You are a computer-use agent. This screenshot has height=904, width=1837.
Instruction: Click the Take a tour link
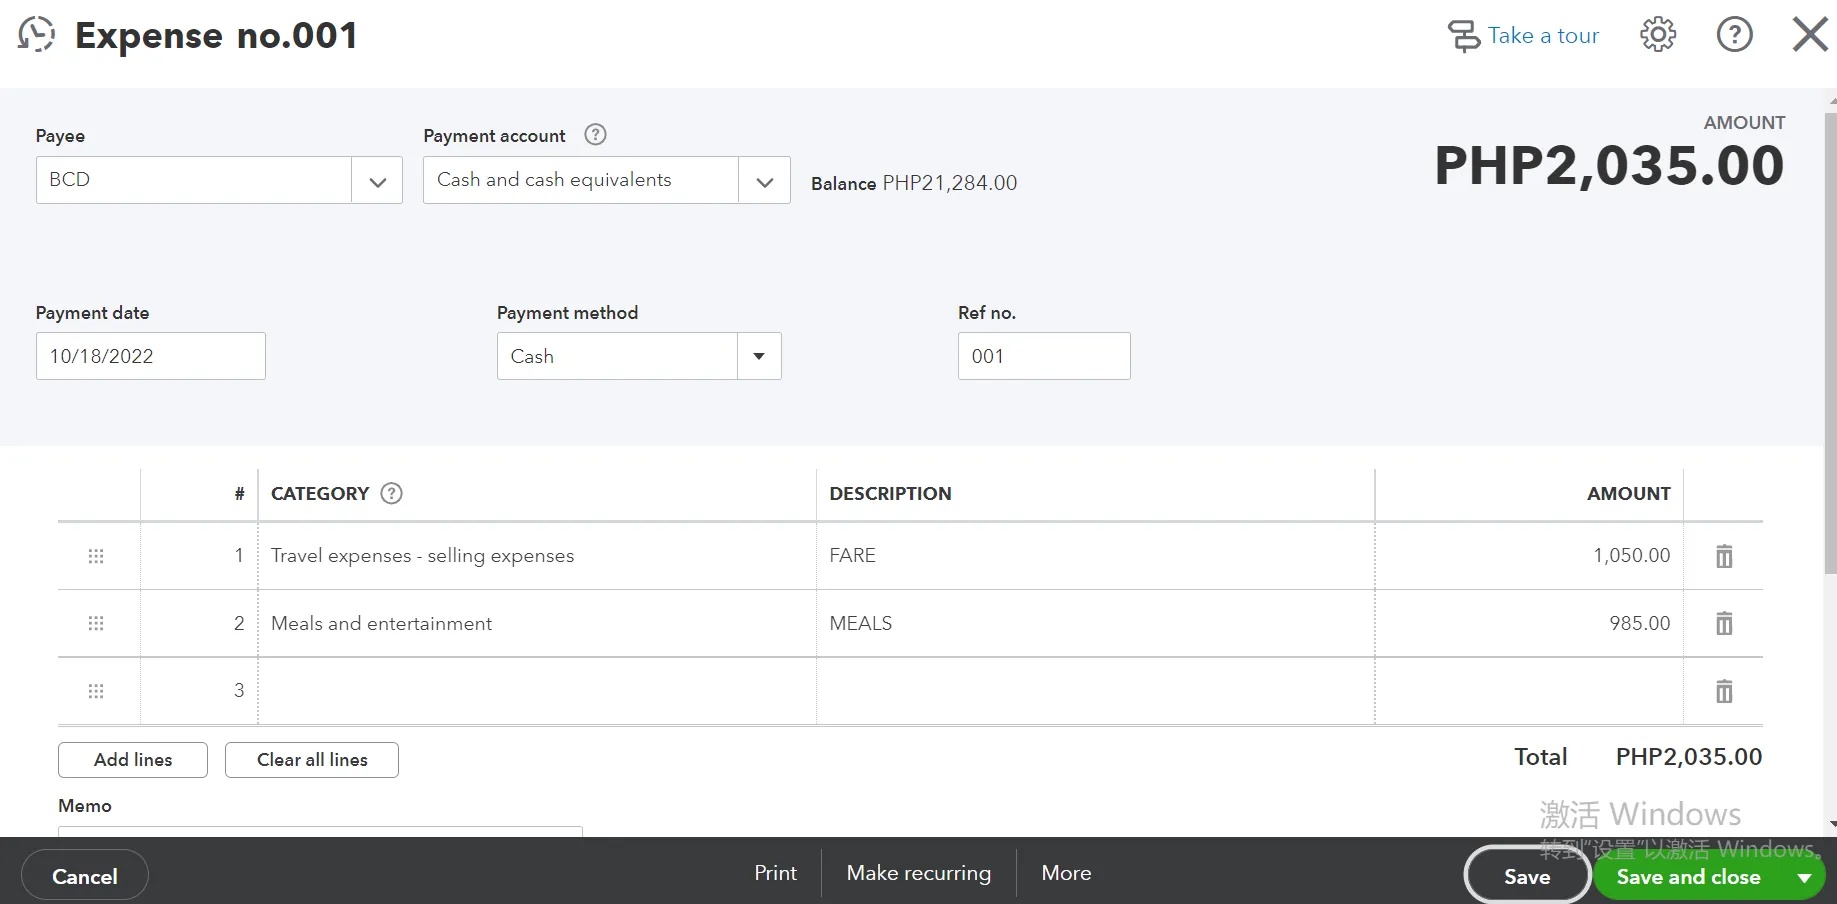(1524, 36)
